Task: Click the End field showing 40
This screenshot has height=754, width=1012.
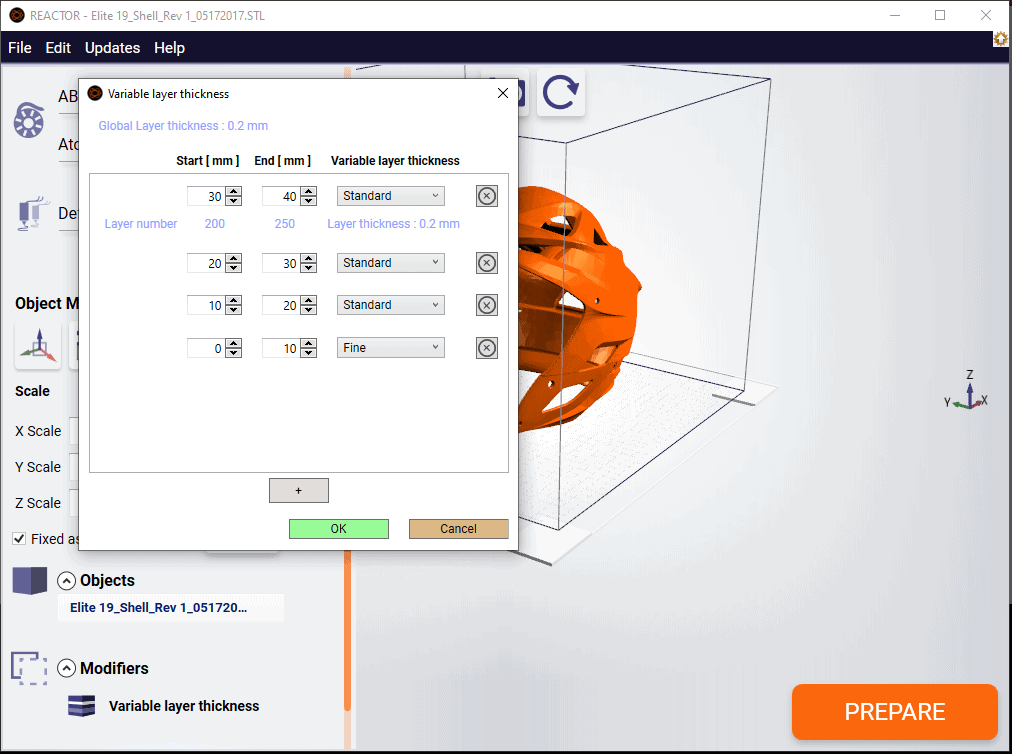Action: [281, 196]
